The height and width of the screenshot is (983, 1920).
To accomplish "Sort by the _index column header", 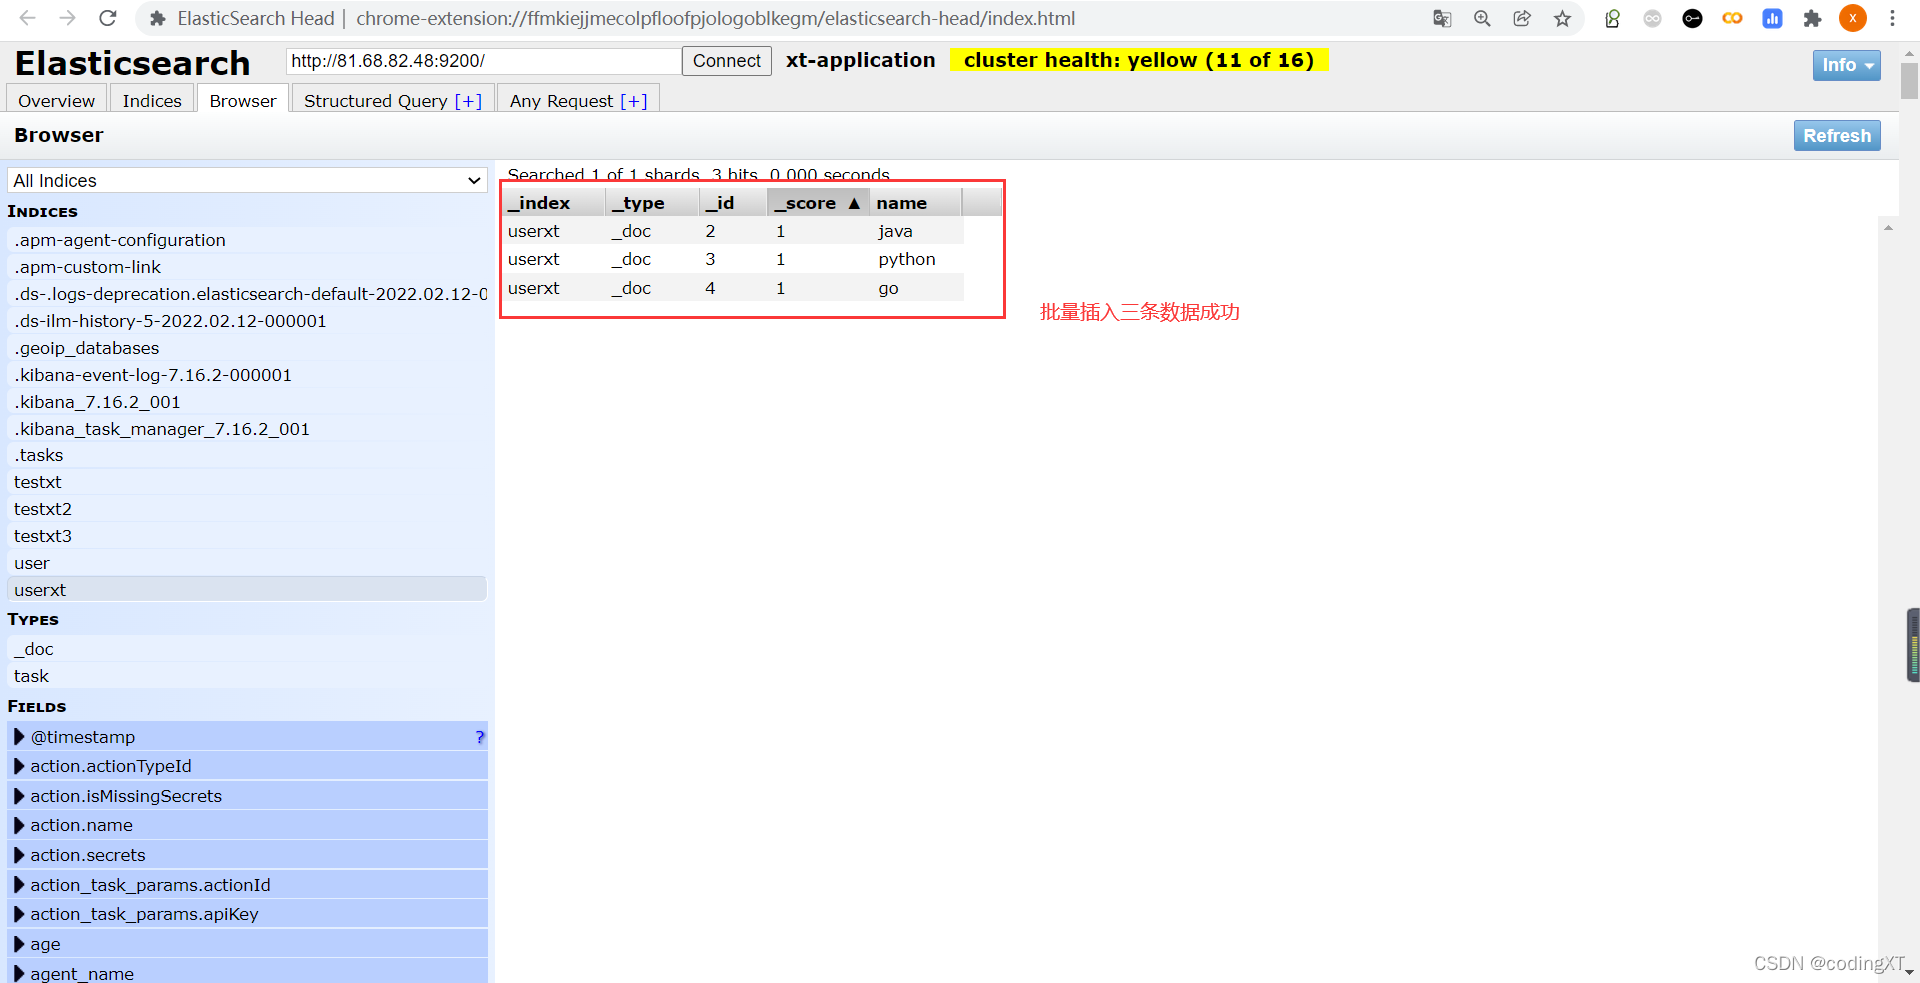I will click(553, 203).
